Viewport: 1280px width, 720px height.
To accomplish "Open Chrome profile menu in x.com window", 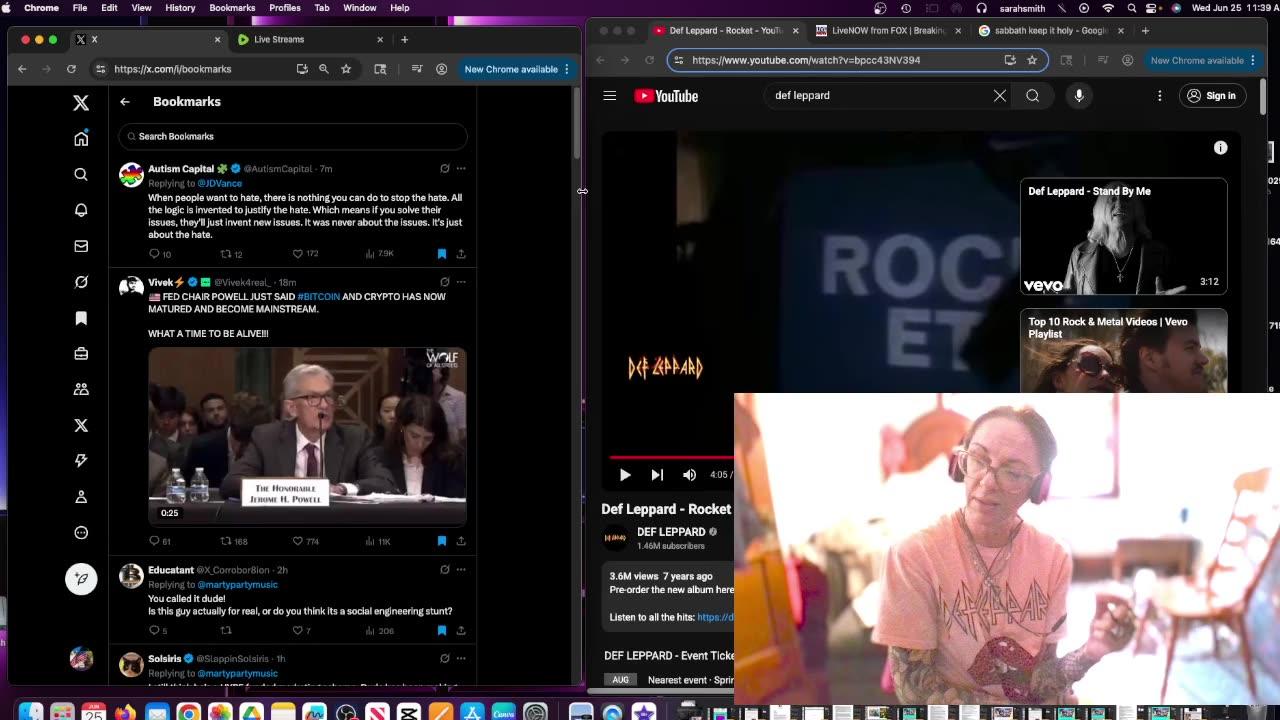I will tap(441, 69).
